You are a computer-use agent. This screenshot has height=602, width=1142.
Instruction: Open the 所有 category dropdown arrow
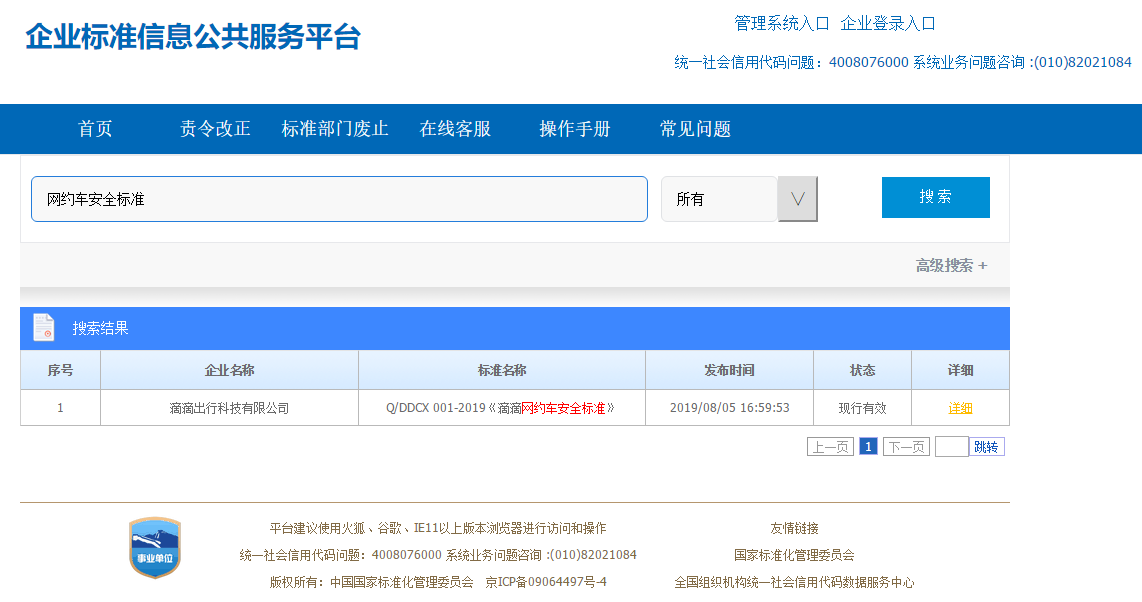[x=797, y=199]
